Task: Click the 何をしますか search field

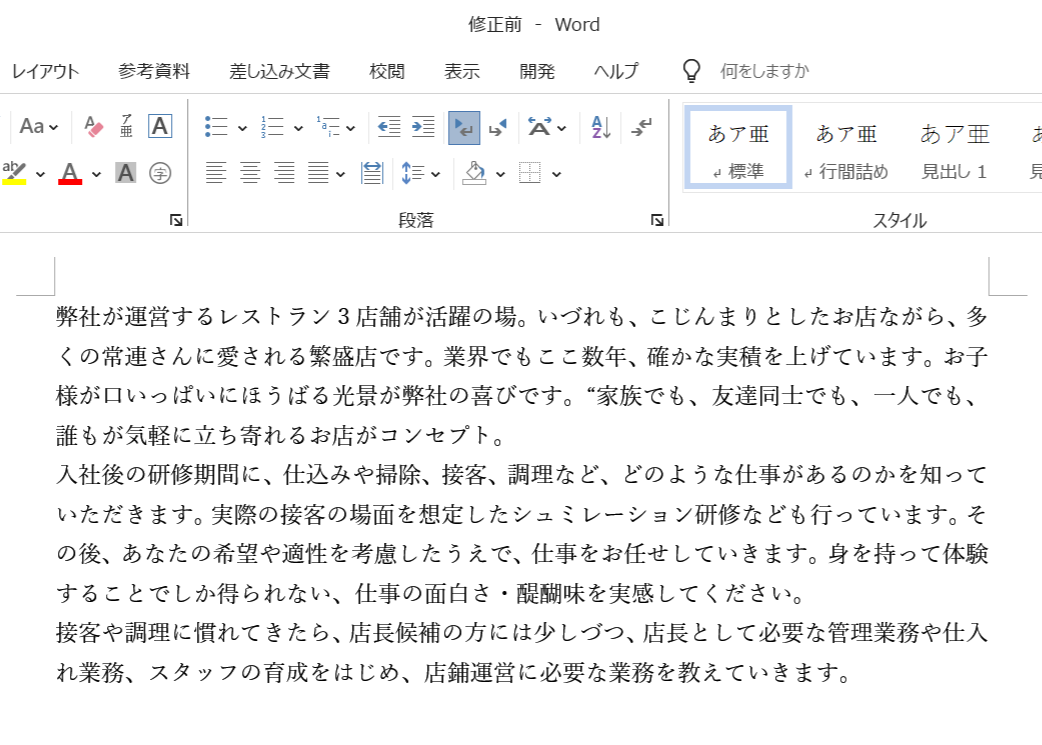Action: click(764, 71)
